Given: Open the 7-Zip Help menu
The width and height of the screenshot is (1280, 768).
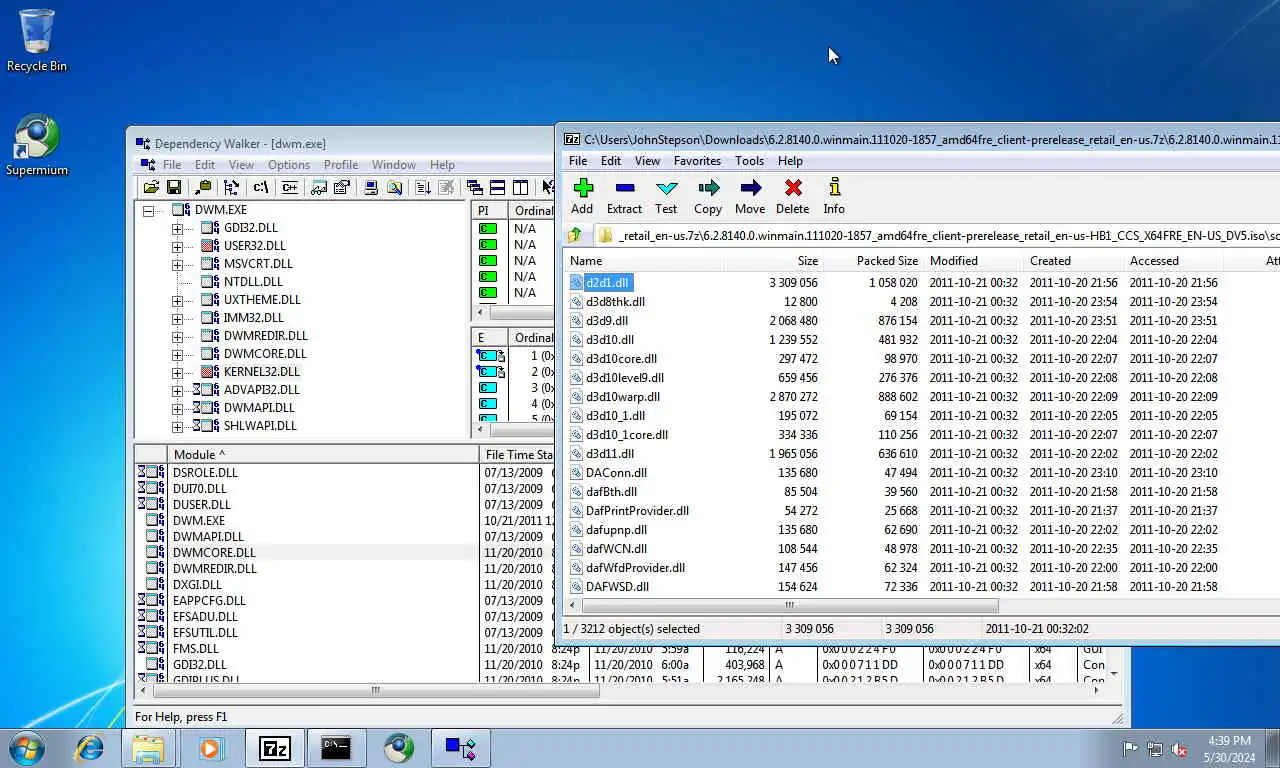Looking at the screenshot, I should [x=790, y=161].
